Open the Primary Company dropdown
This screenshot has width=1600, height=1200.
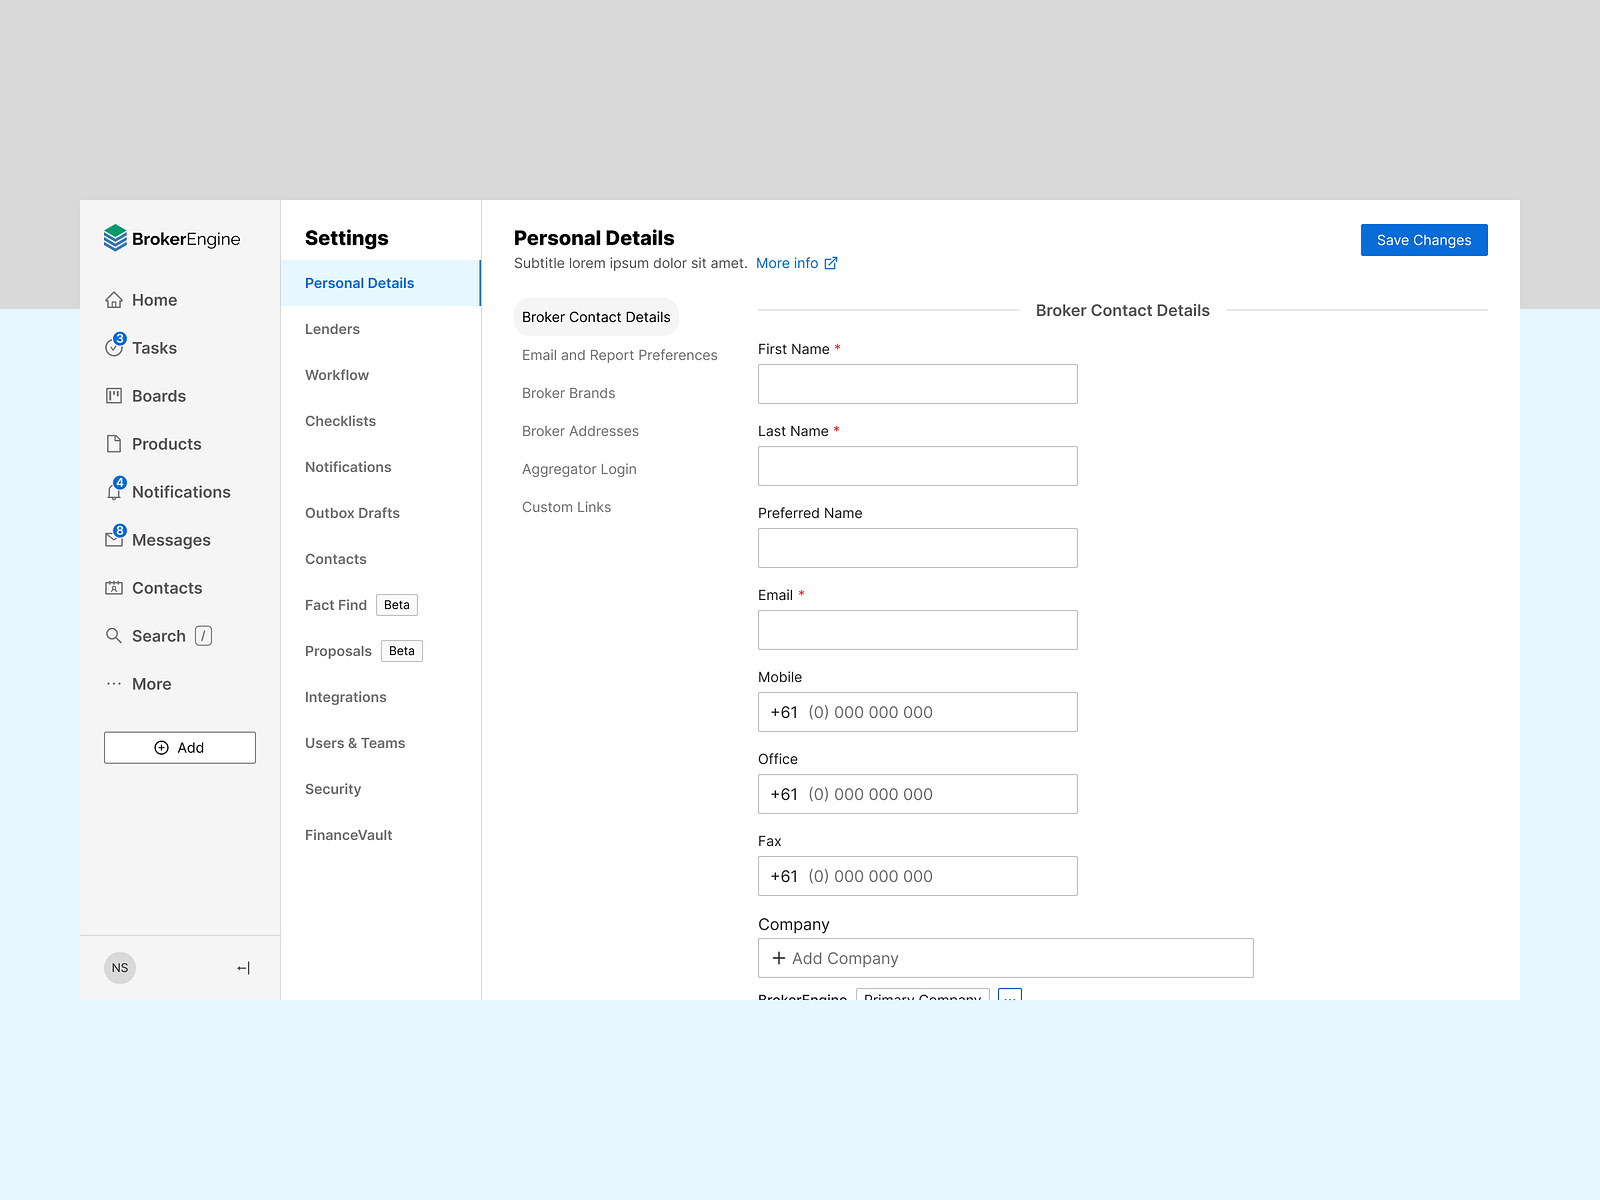click(922, 997)
